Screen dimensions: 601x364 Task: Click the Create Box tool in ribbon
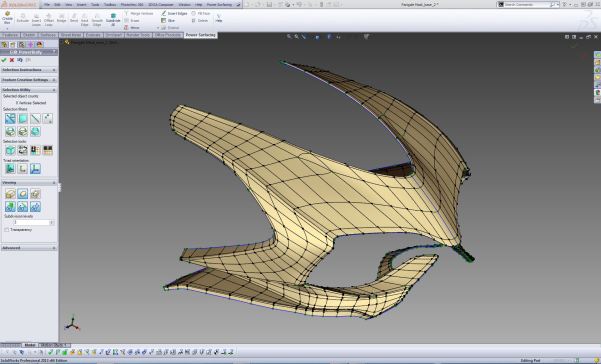(x=7, y=18)
